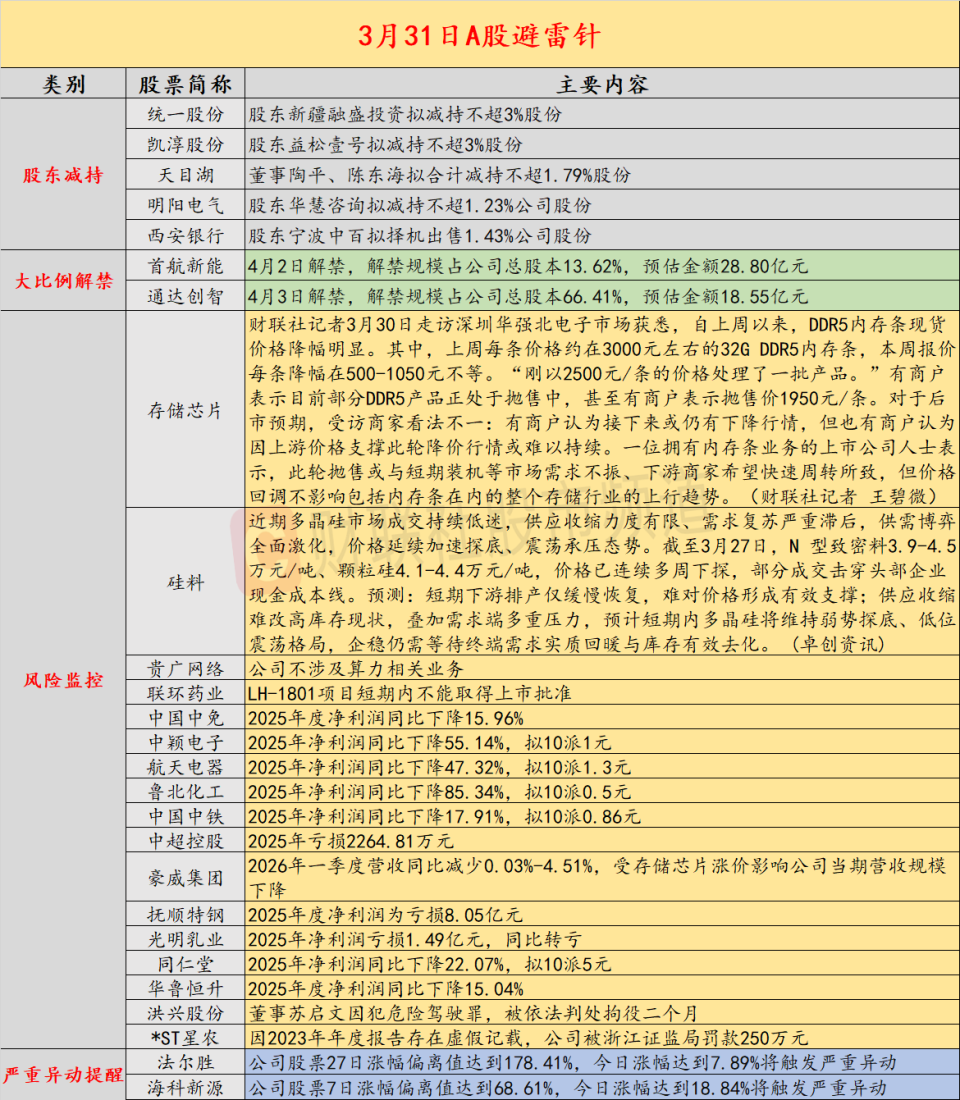Click the 严重异动提醒 category cell

(63, 1074)
